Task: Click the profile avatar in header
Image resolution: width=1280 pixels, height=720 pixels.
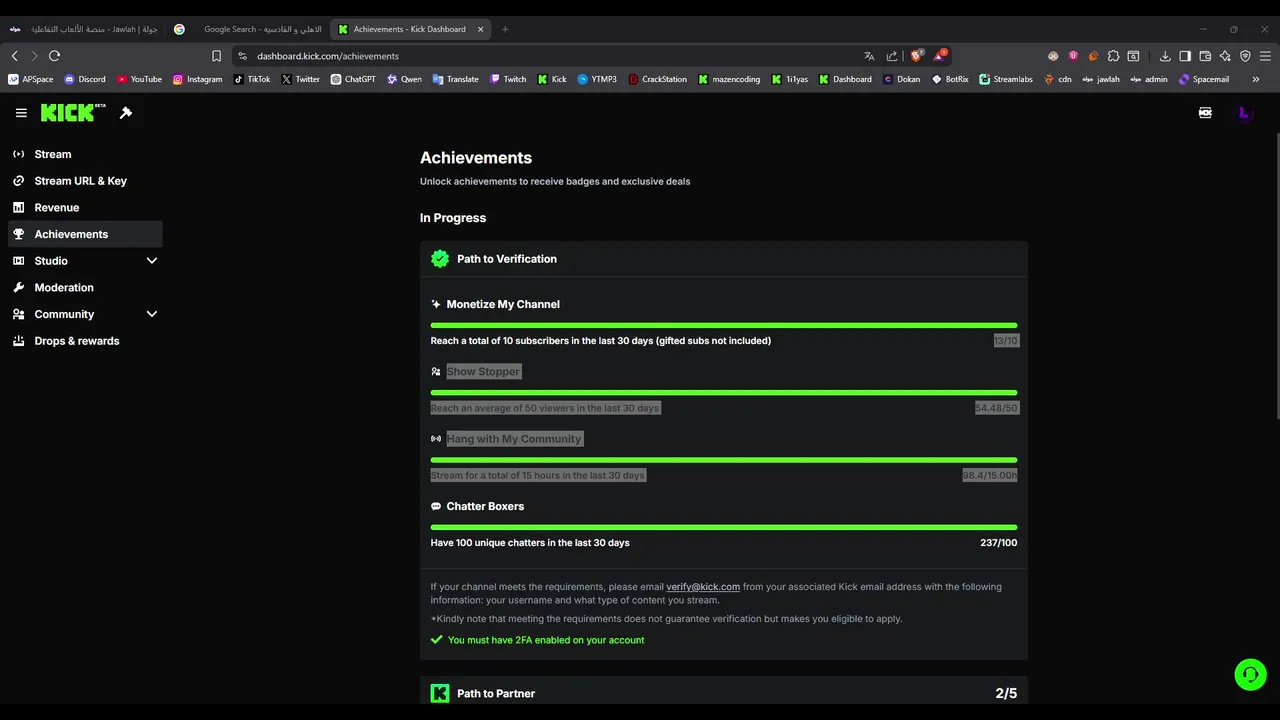Action: pos(1244,113)
